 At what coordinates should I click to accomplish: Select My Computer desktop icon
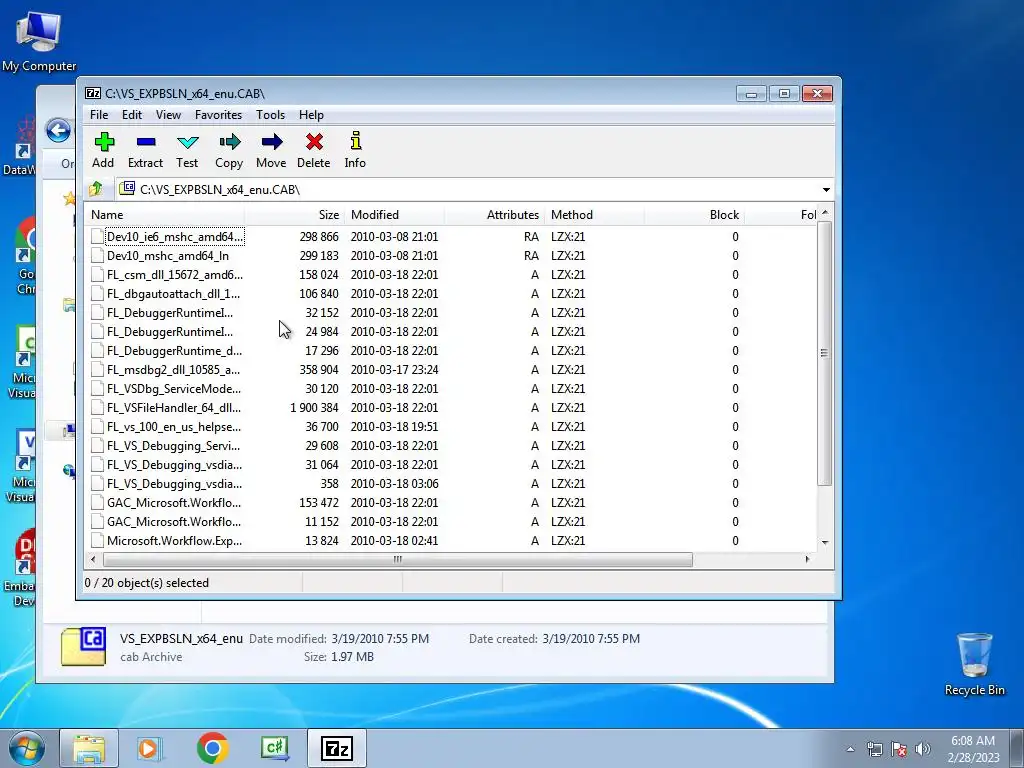[x=39, y=40]
